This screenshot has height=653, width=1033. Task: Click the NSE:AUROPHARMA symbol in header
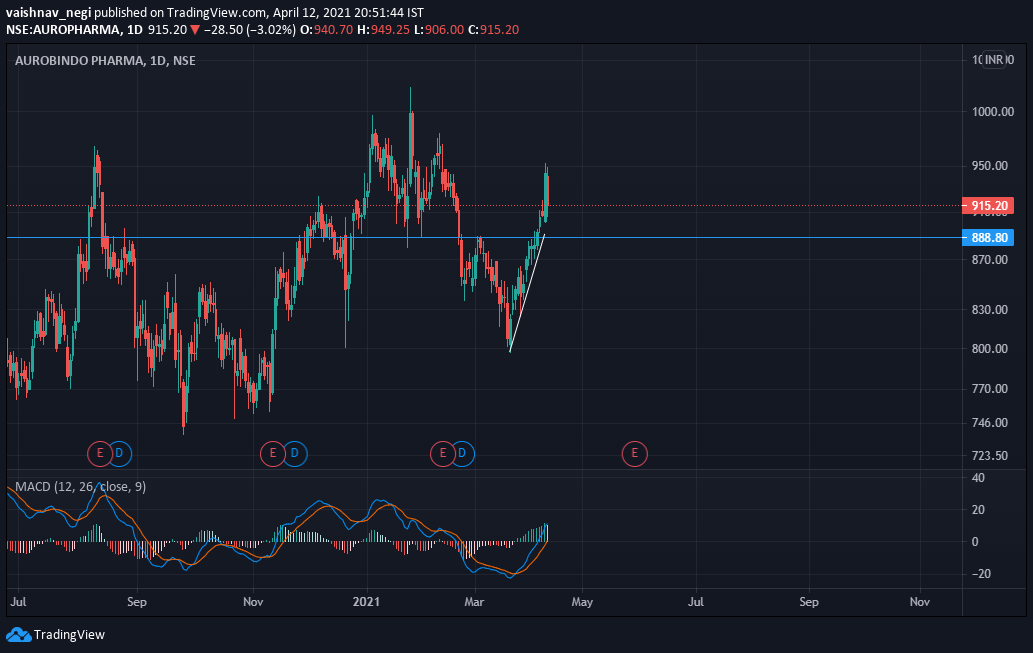click(64, 30)
